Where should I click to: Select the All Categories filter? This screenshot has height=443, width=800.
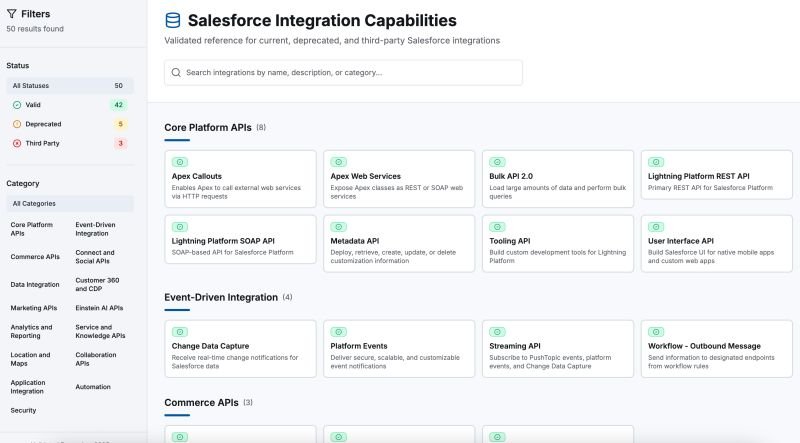(70, 204)
